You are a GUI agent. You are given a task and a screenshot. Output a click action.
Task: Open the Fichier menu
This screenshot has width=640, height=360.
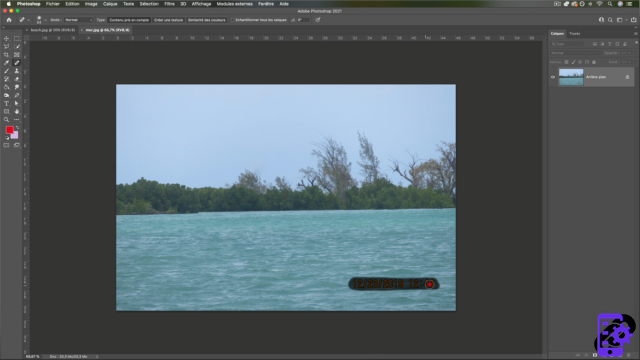tap(53, 4)
